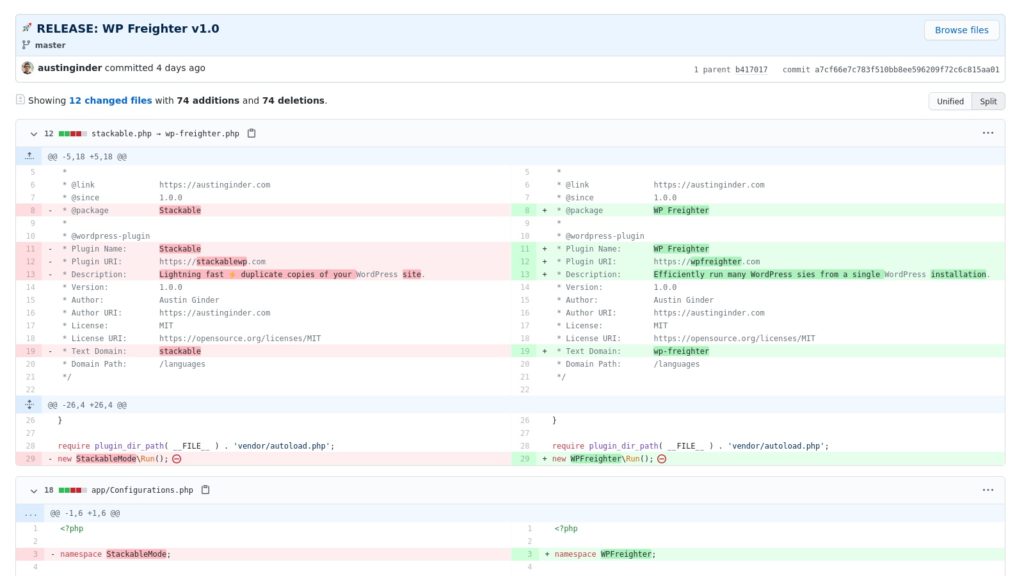Click the file diff icon beside Showing
This screenshot has height=576, width=1024.
click(20, 100)
